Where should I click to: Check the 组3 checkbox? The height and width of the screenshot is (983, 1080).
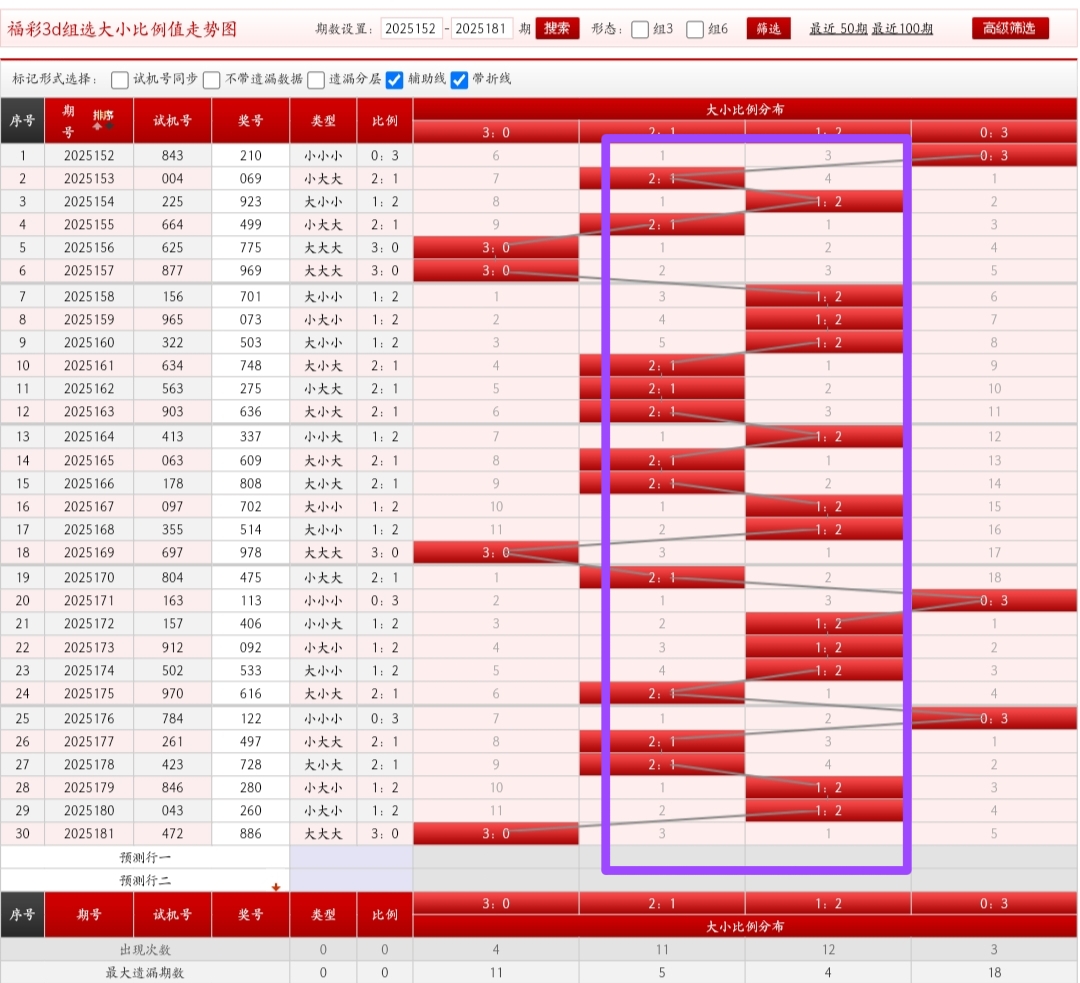click(640, 29)
